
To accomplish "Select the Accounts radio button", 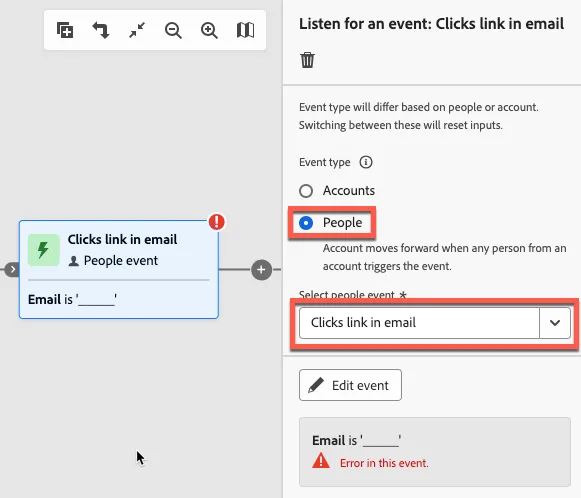I will click(x=306, y=191).
